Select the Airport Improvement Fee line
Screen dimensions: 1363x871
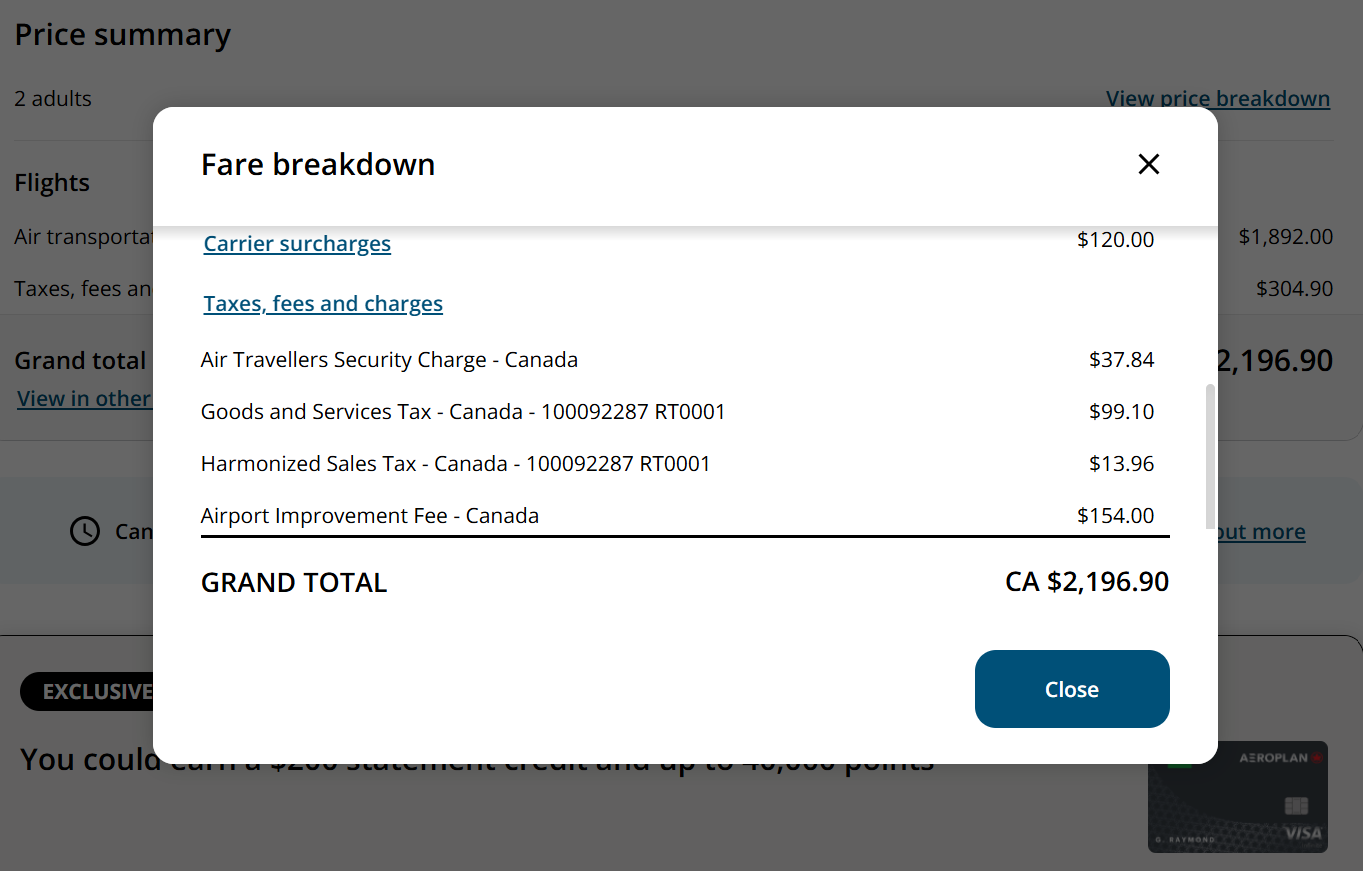369,516
